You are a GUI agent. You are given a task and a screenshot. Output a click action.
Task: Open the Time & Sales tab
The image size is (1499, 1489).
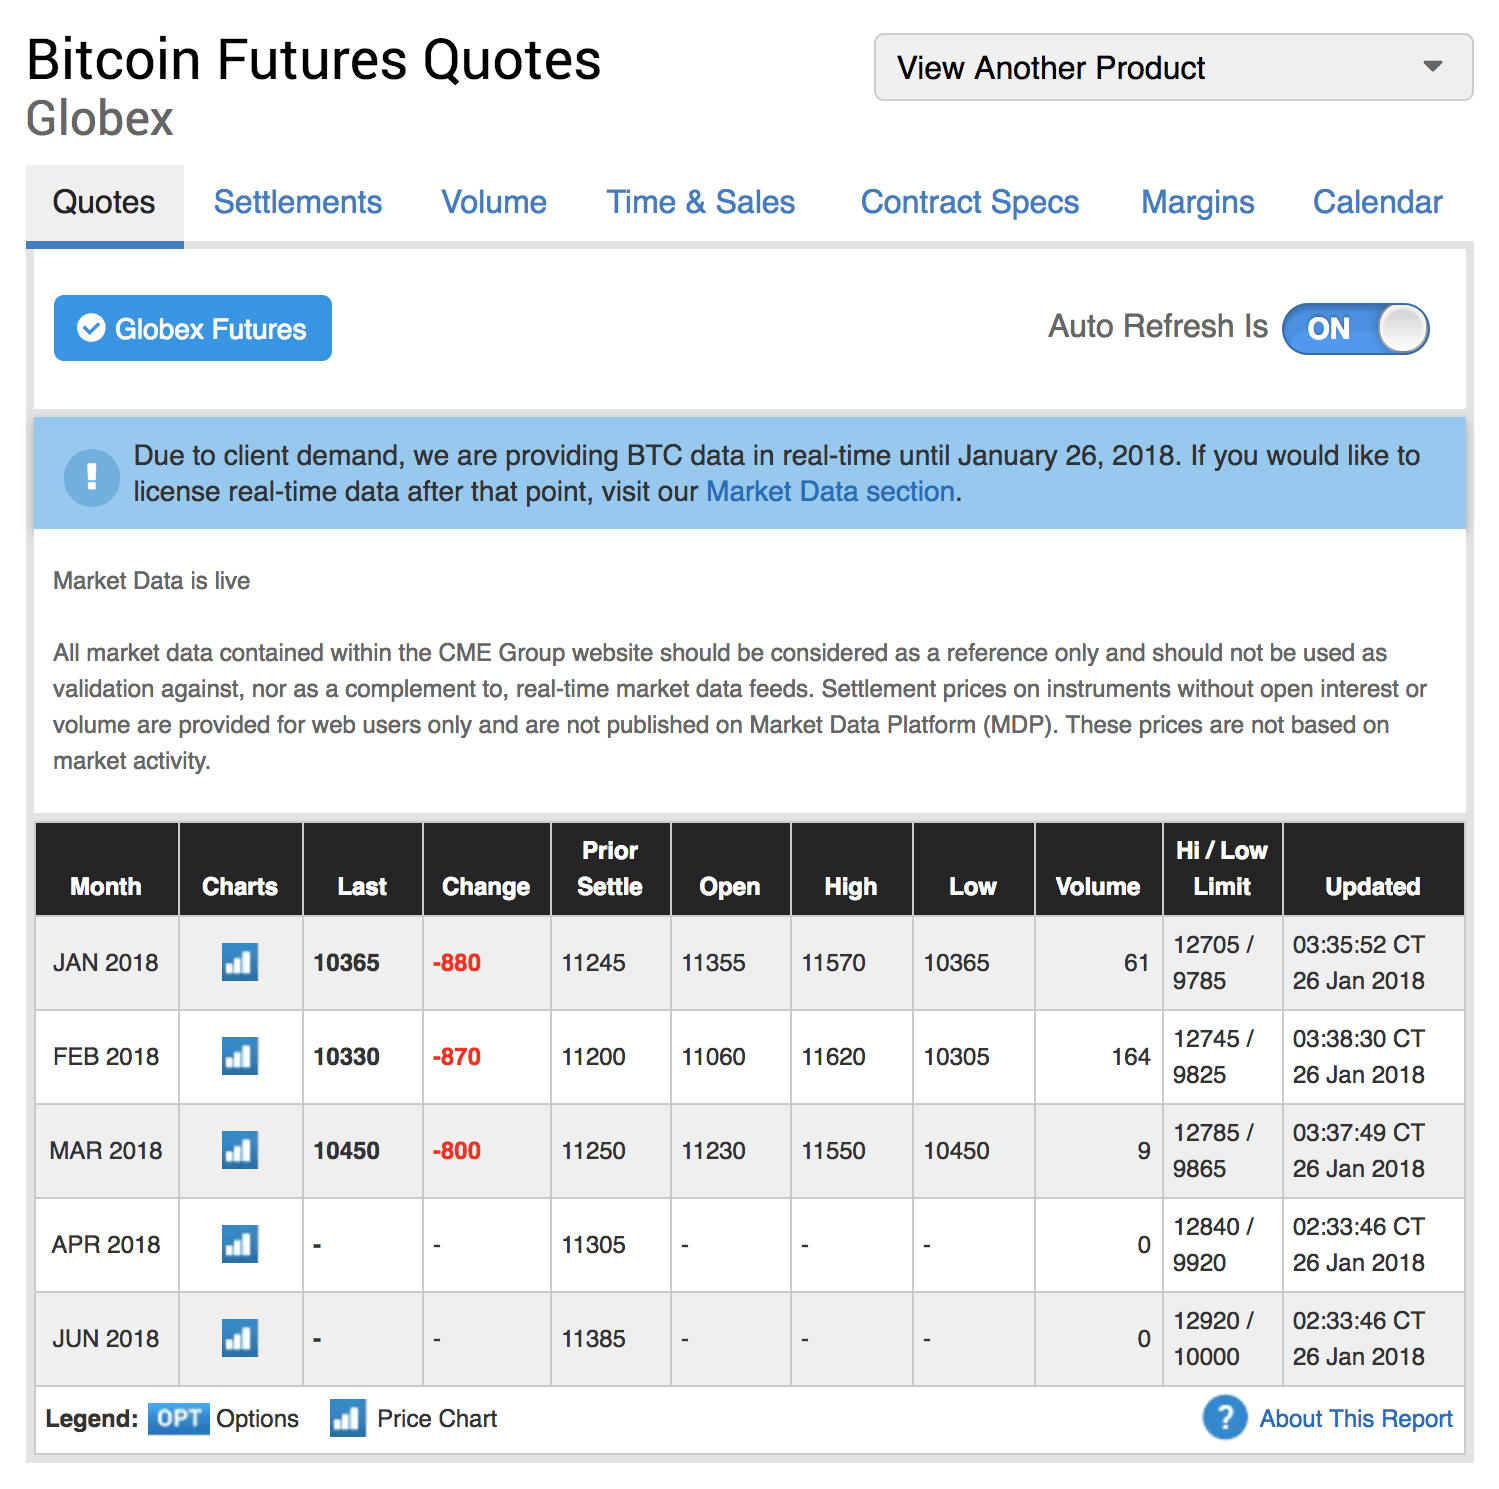[x=701, y=202]
